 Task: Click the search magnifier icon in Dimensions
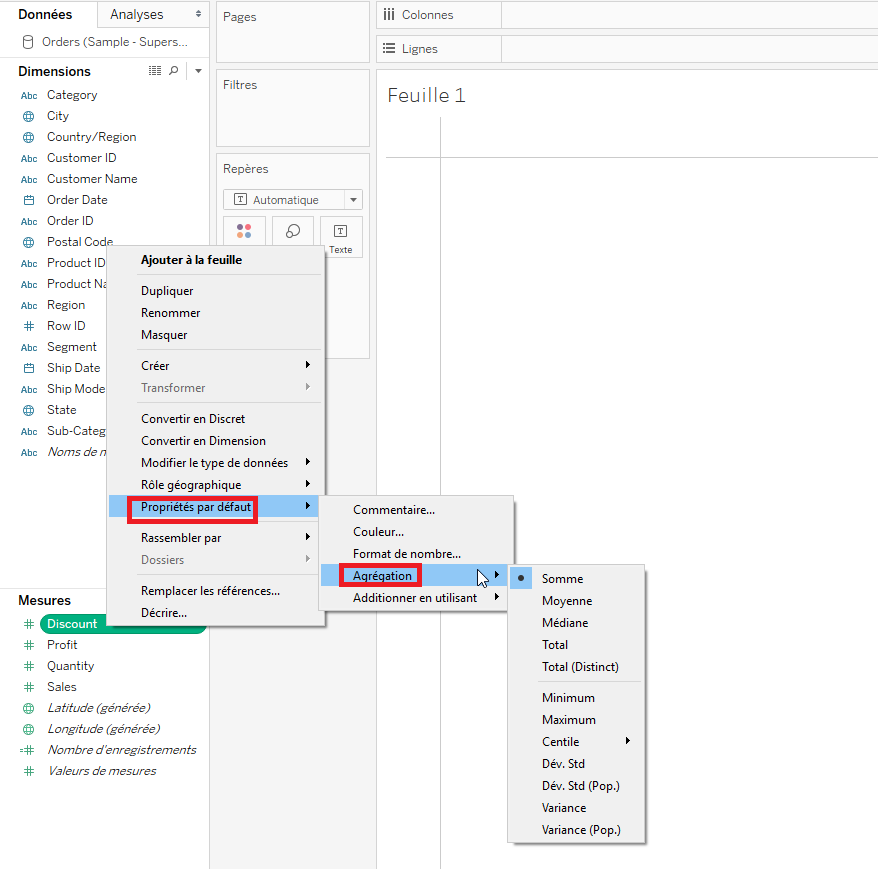click(174, 71)
